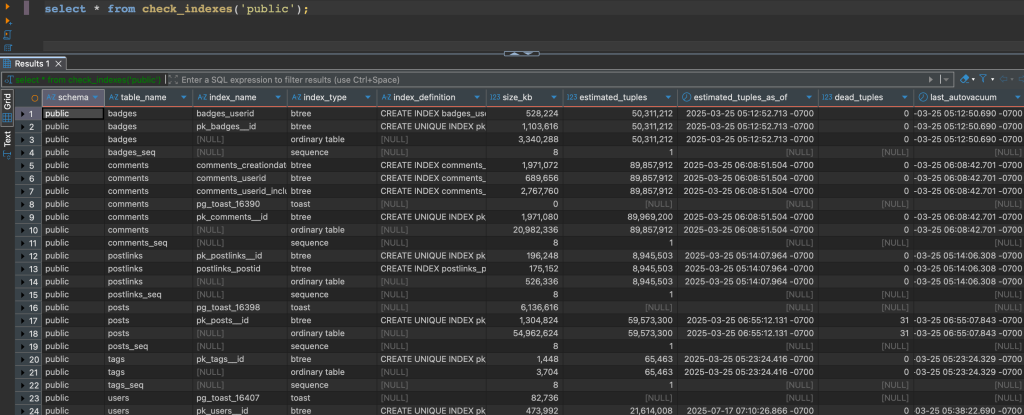Open the estimated_tuples column filter dropdown

tap(669, 97)
